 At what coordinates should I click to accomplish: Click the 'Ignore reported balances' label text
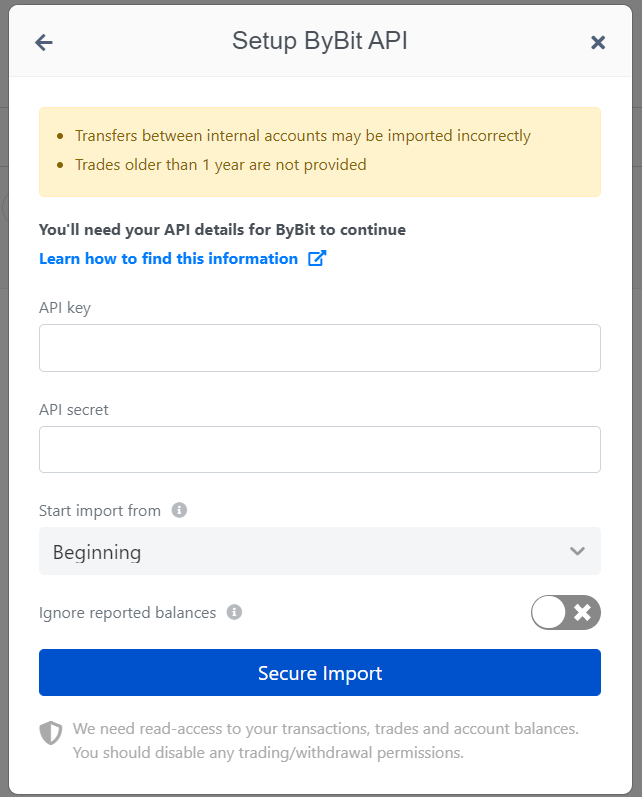128,612
